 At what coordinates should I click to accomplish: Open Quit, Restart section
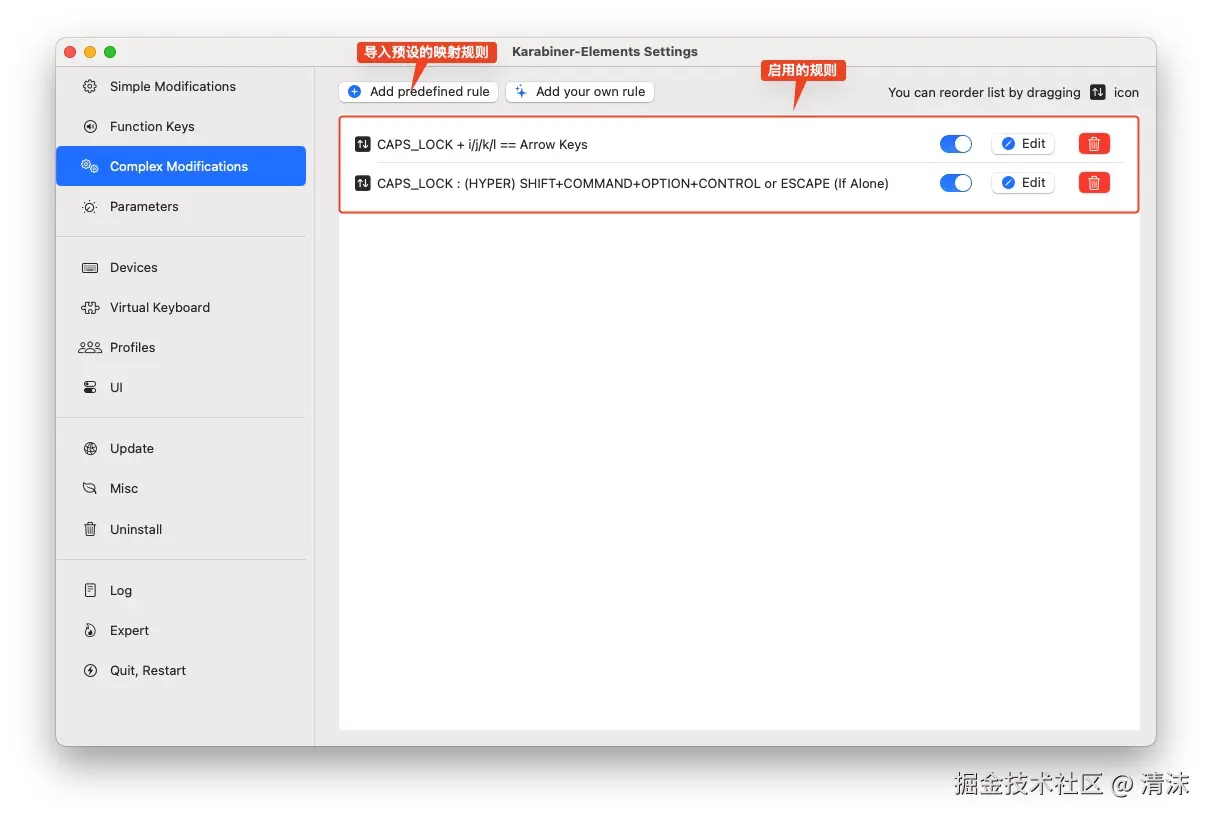[x=181, y=671]
